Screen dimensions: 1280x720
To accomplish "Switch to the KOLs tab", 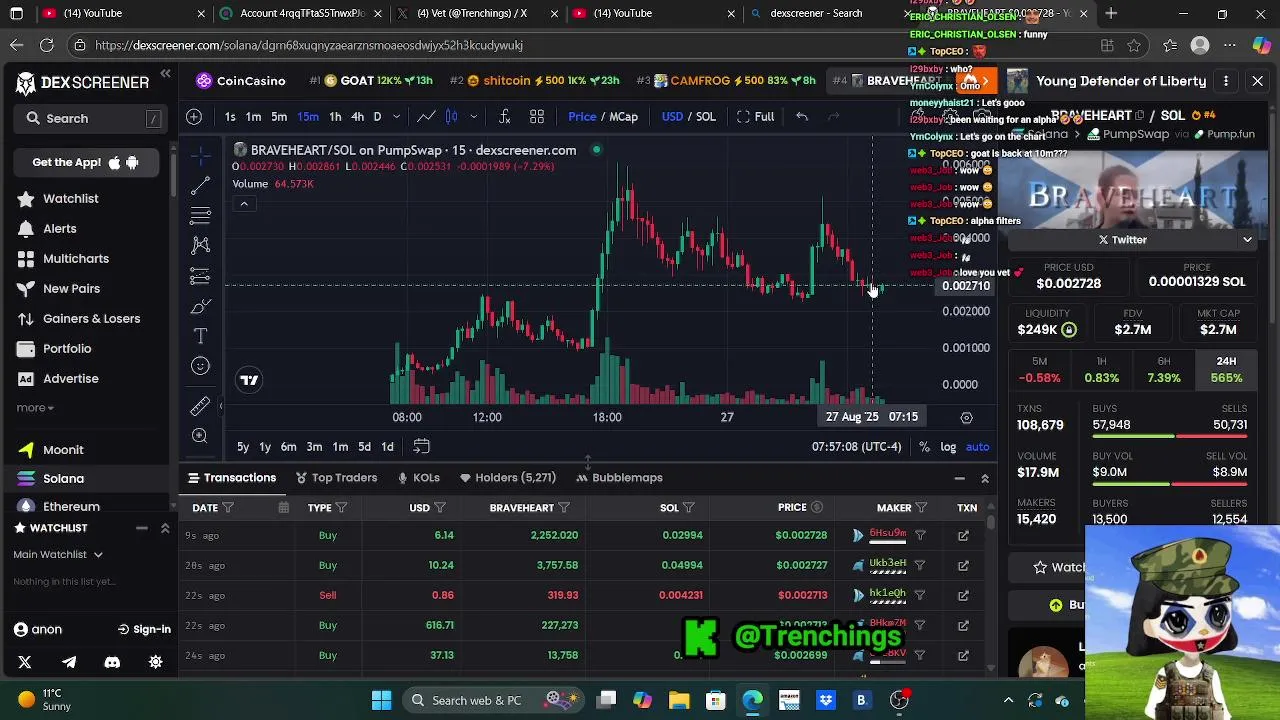I will point(419,478).
